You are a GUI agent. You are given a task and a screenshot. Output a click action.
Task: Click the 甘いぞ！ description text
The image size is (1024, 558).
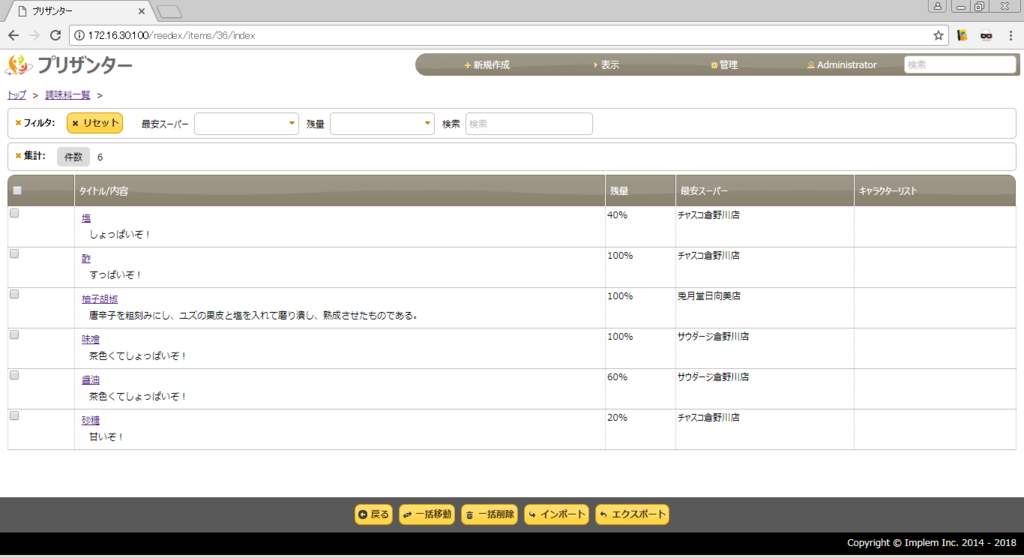[x=106, y=437]
